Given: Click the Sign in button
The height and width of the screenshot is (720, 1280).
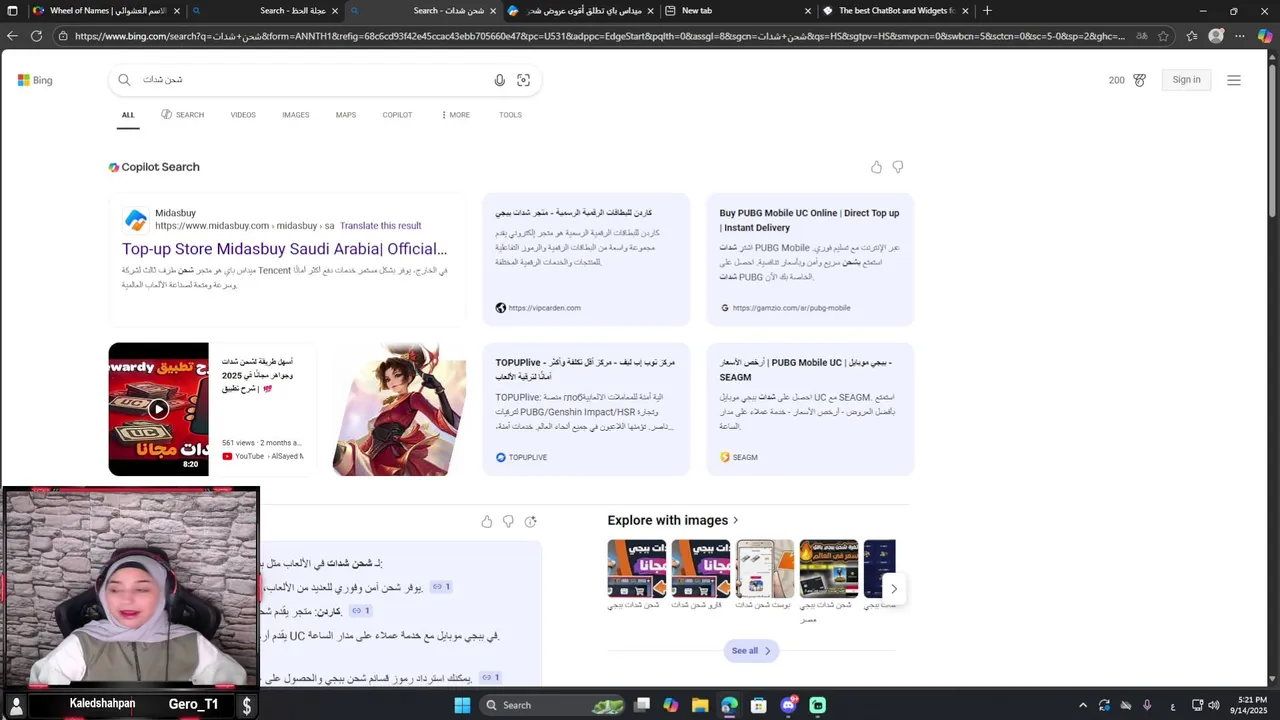Looking at the screenshot, I should 1187,80.
